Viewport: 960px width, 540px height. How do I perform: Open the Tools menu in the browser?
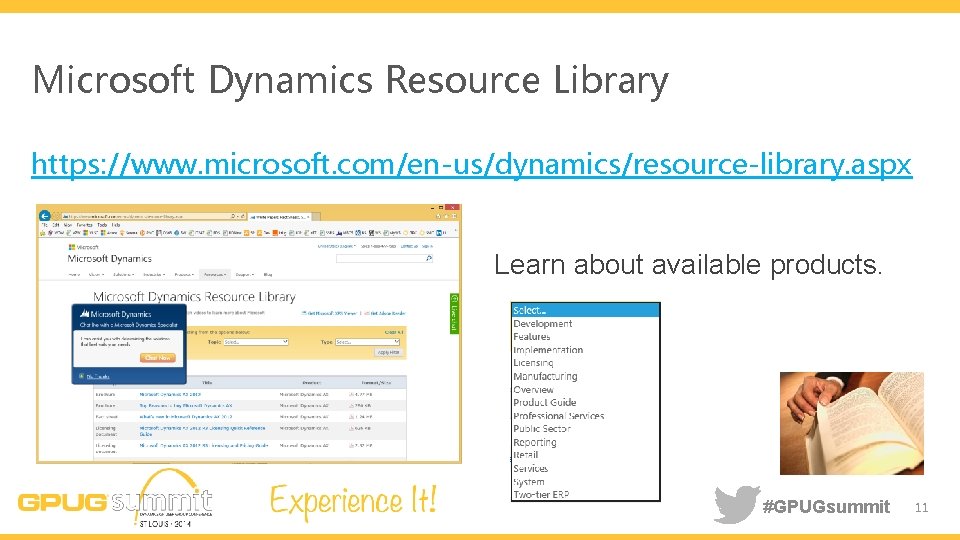(x=102, y=225)
